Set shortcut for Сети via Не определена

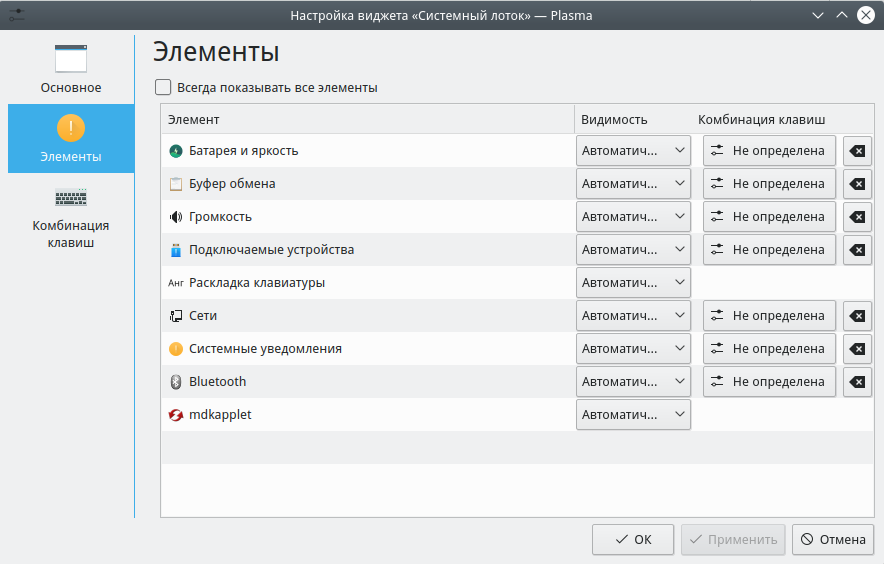tap(769, 316)
